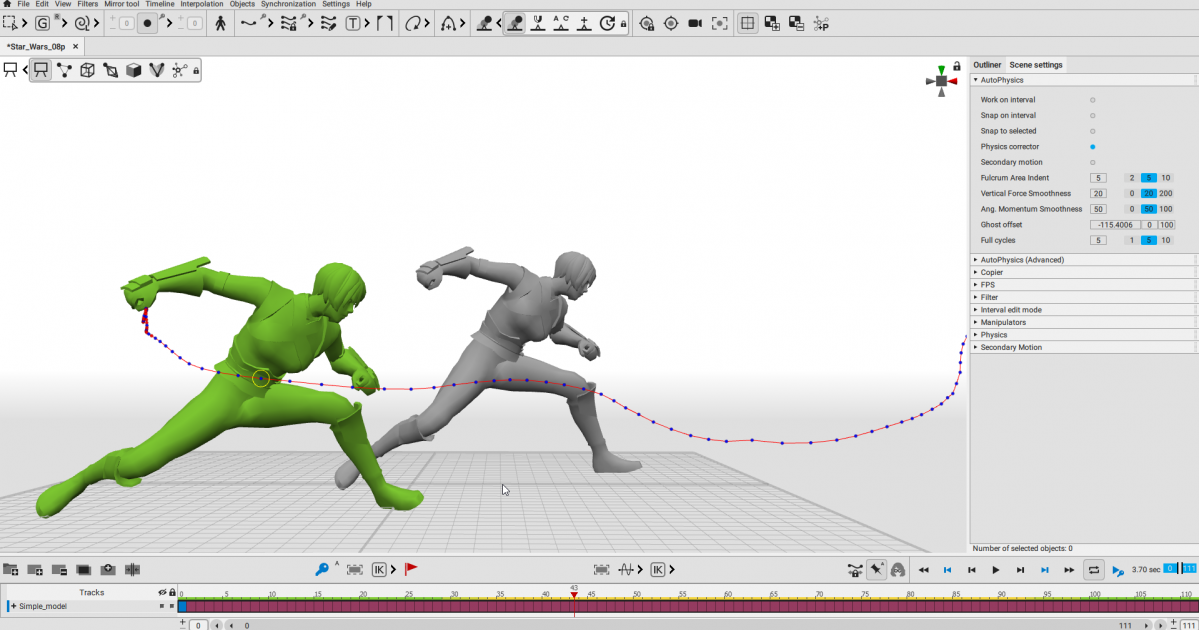
Task: Set Vertical Force Smoothness preset to 200
Action: (1166, 194)
